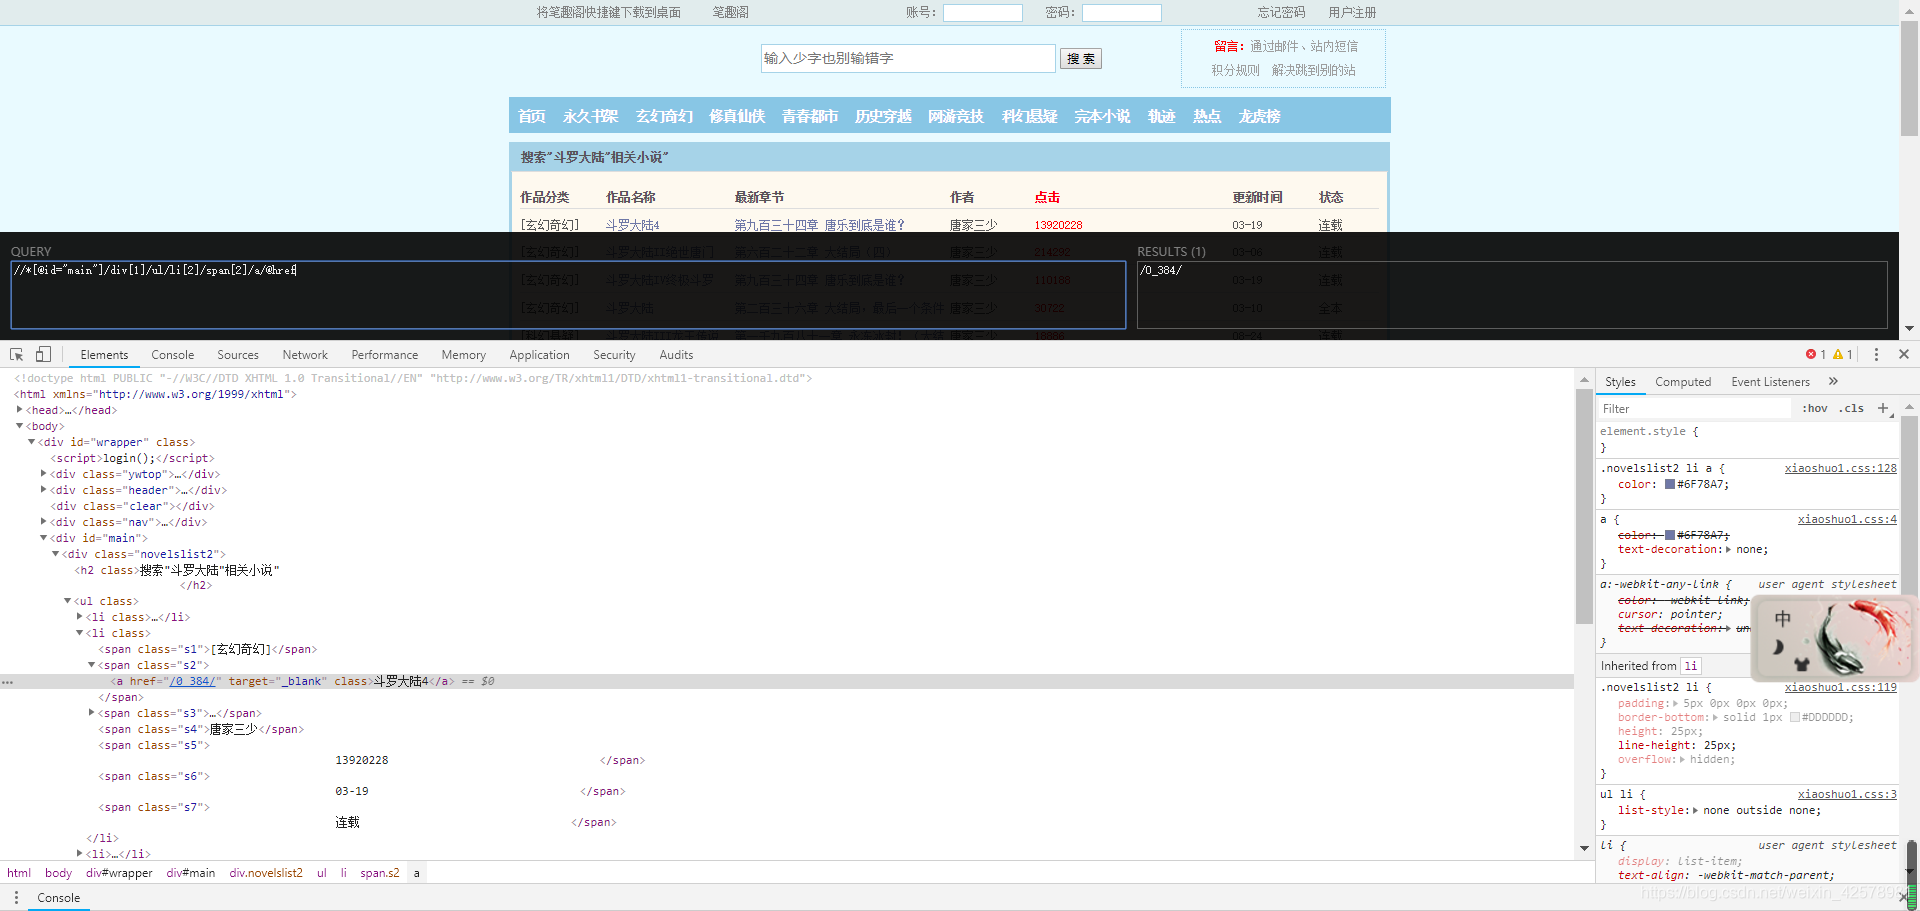Open the Memory tab
Viewport: 1920px width, 911px height.
(463, 355)
